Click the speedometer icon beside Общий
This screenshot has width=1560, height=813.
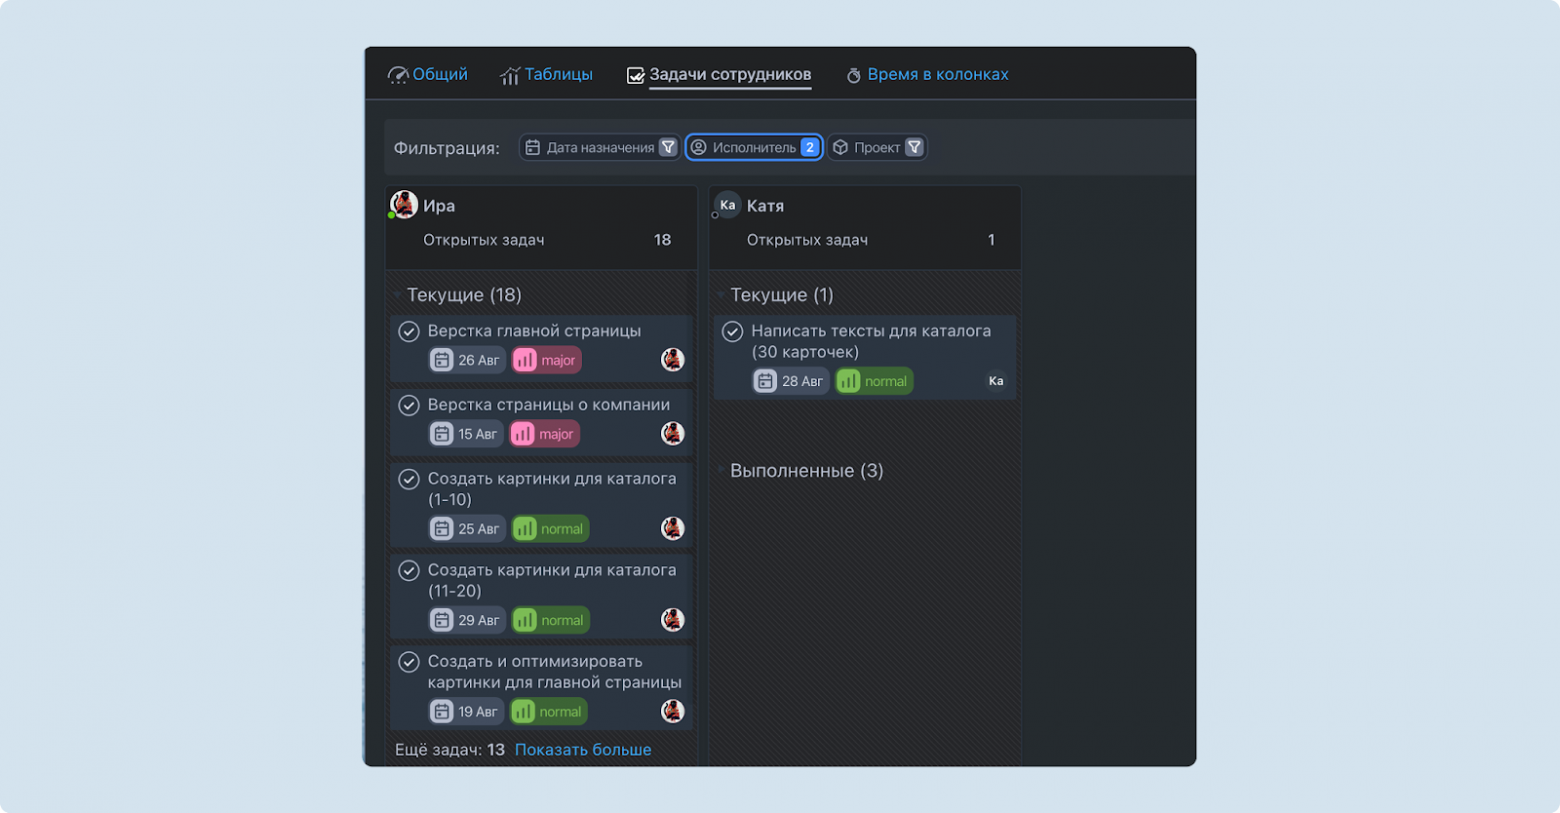point(398,76)
